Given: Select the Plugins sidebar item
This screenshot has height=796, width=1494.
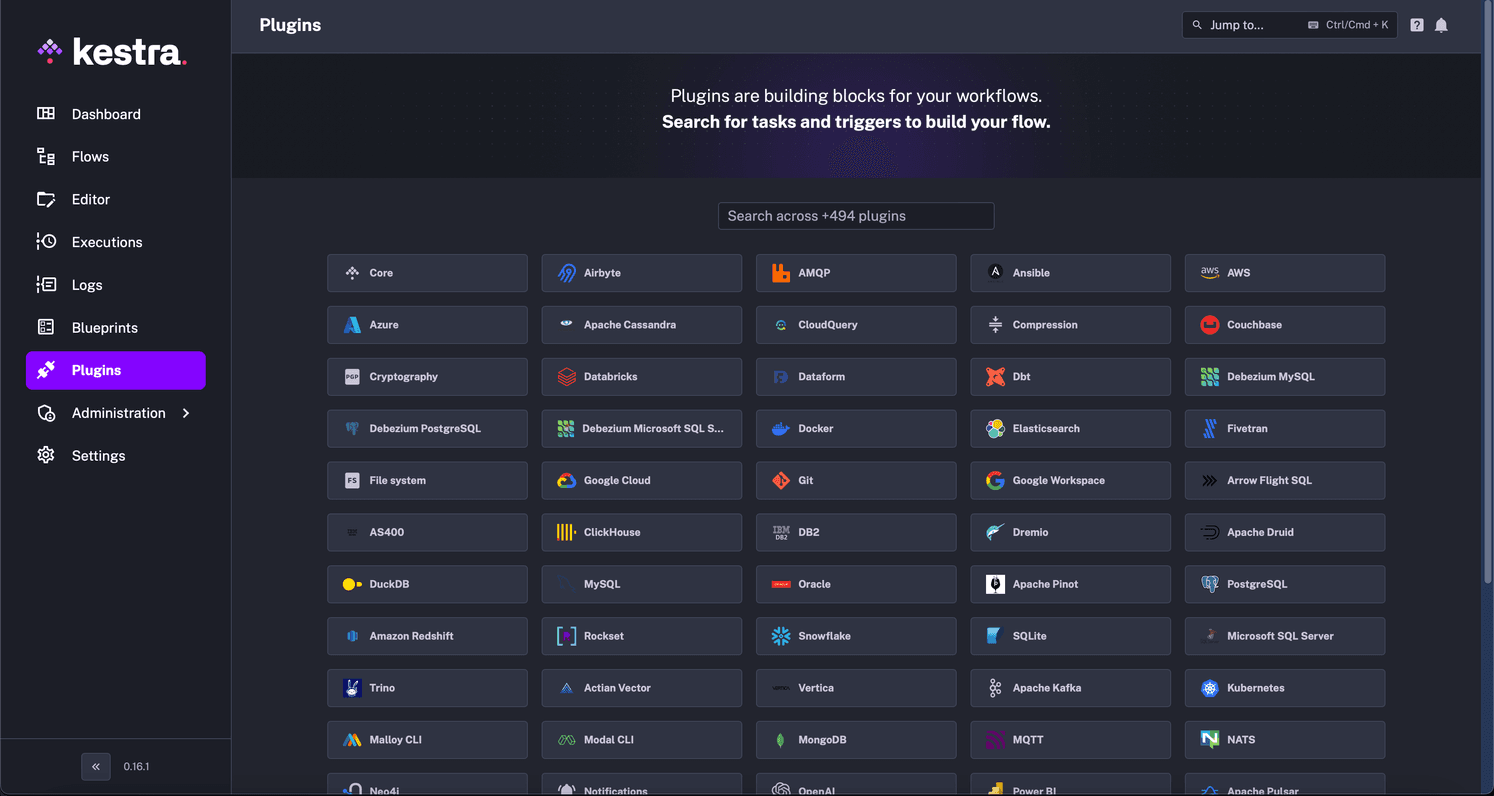Looking at the screenshot, I should click(x=116, y=370).
